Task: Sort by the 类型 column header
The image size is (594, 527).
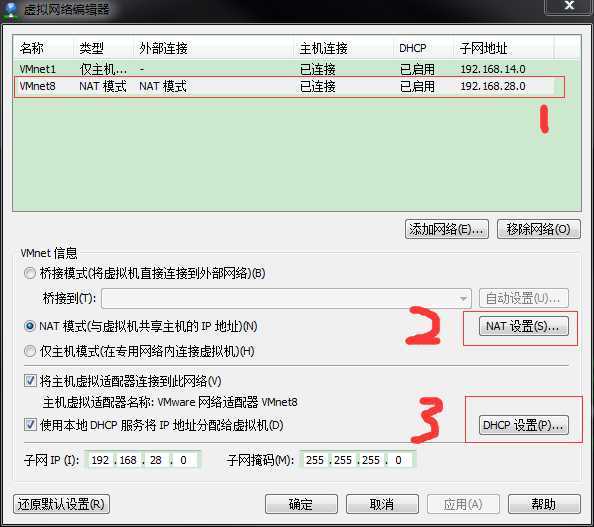Action: point(103,48)
